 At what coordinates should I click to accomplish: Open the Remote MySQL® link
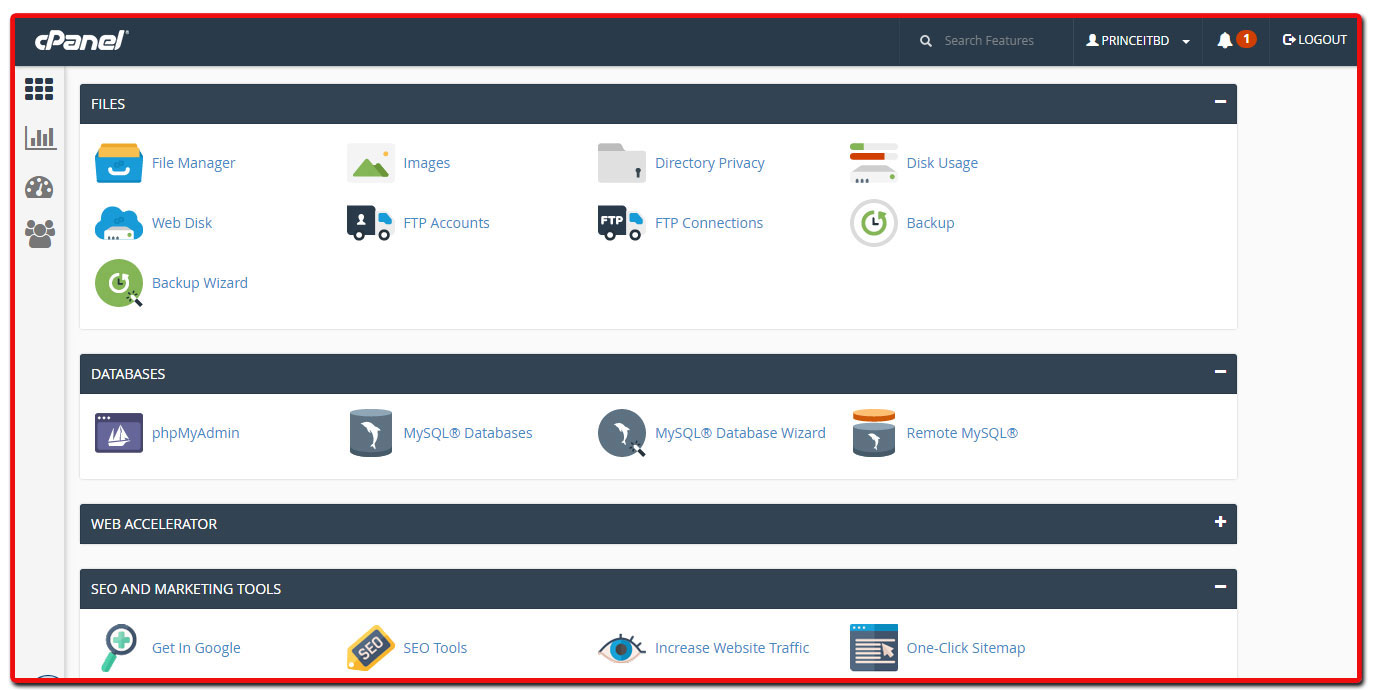click(963, 433)
